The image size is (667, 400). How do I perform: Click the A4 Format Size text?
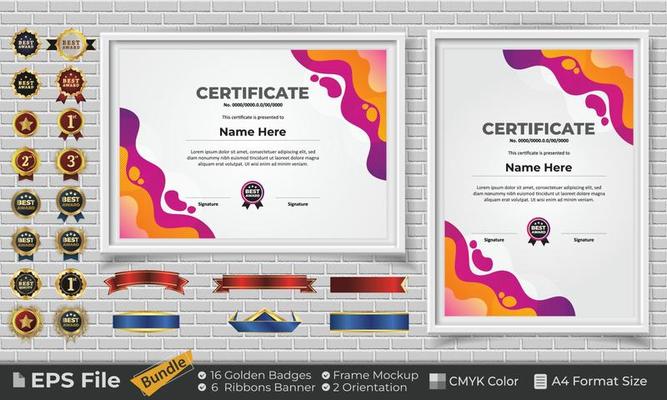click(x=599, y=381)
